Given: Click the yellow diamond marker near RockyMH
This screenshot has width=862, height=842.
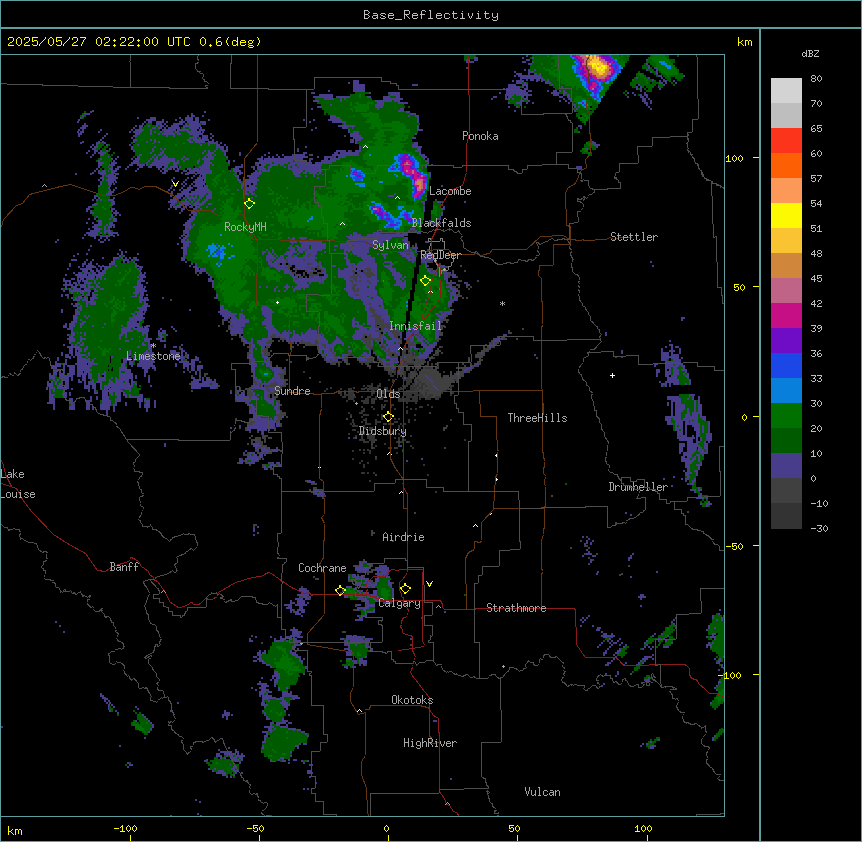Looking at the screenshot, I should click(x=250, y=204).
